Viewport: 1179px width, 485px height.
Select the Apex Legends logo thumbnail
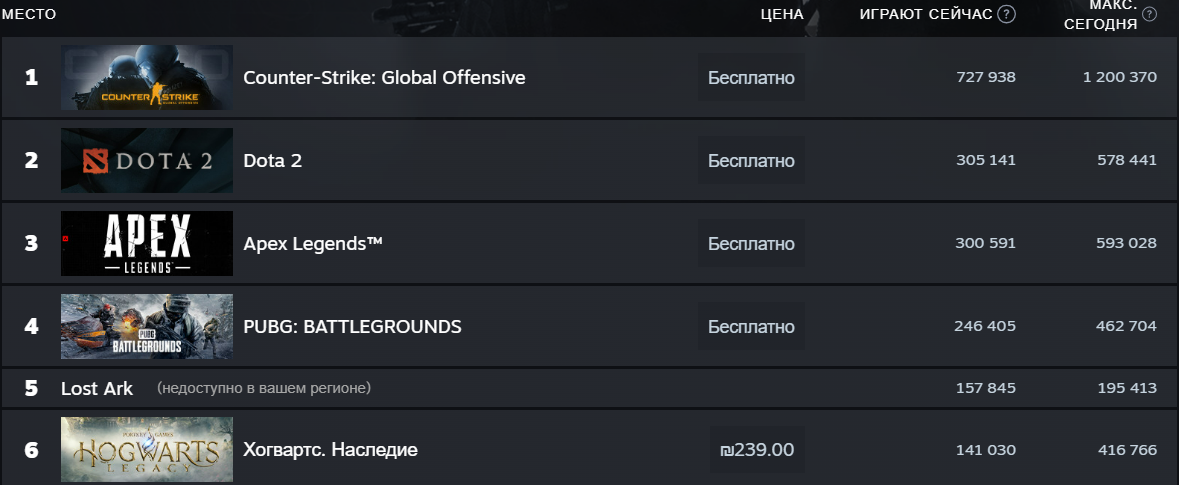(147, 243)
